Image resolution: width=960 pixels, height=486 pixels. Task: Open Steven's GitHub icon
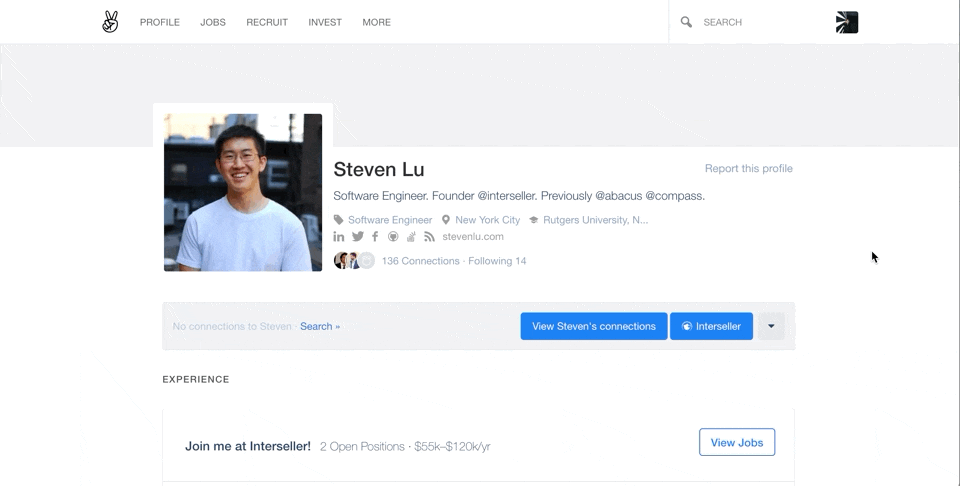393,237
